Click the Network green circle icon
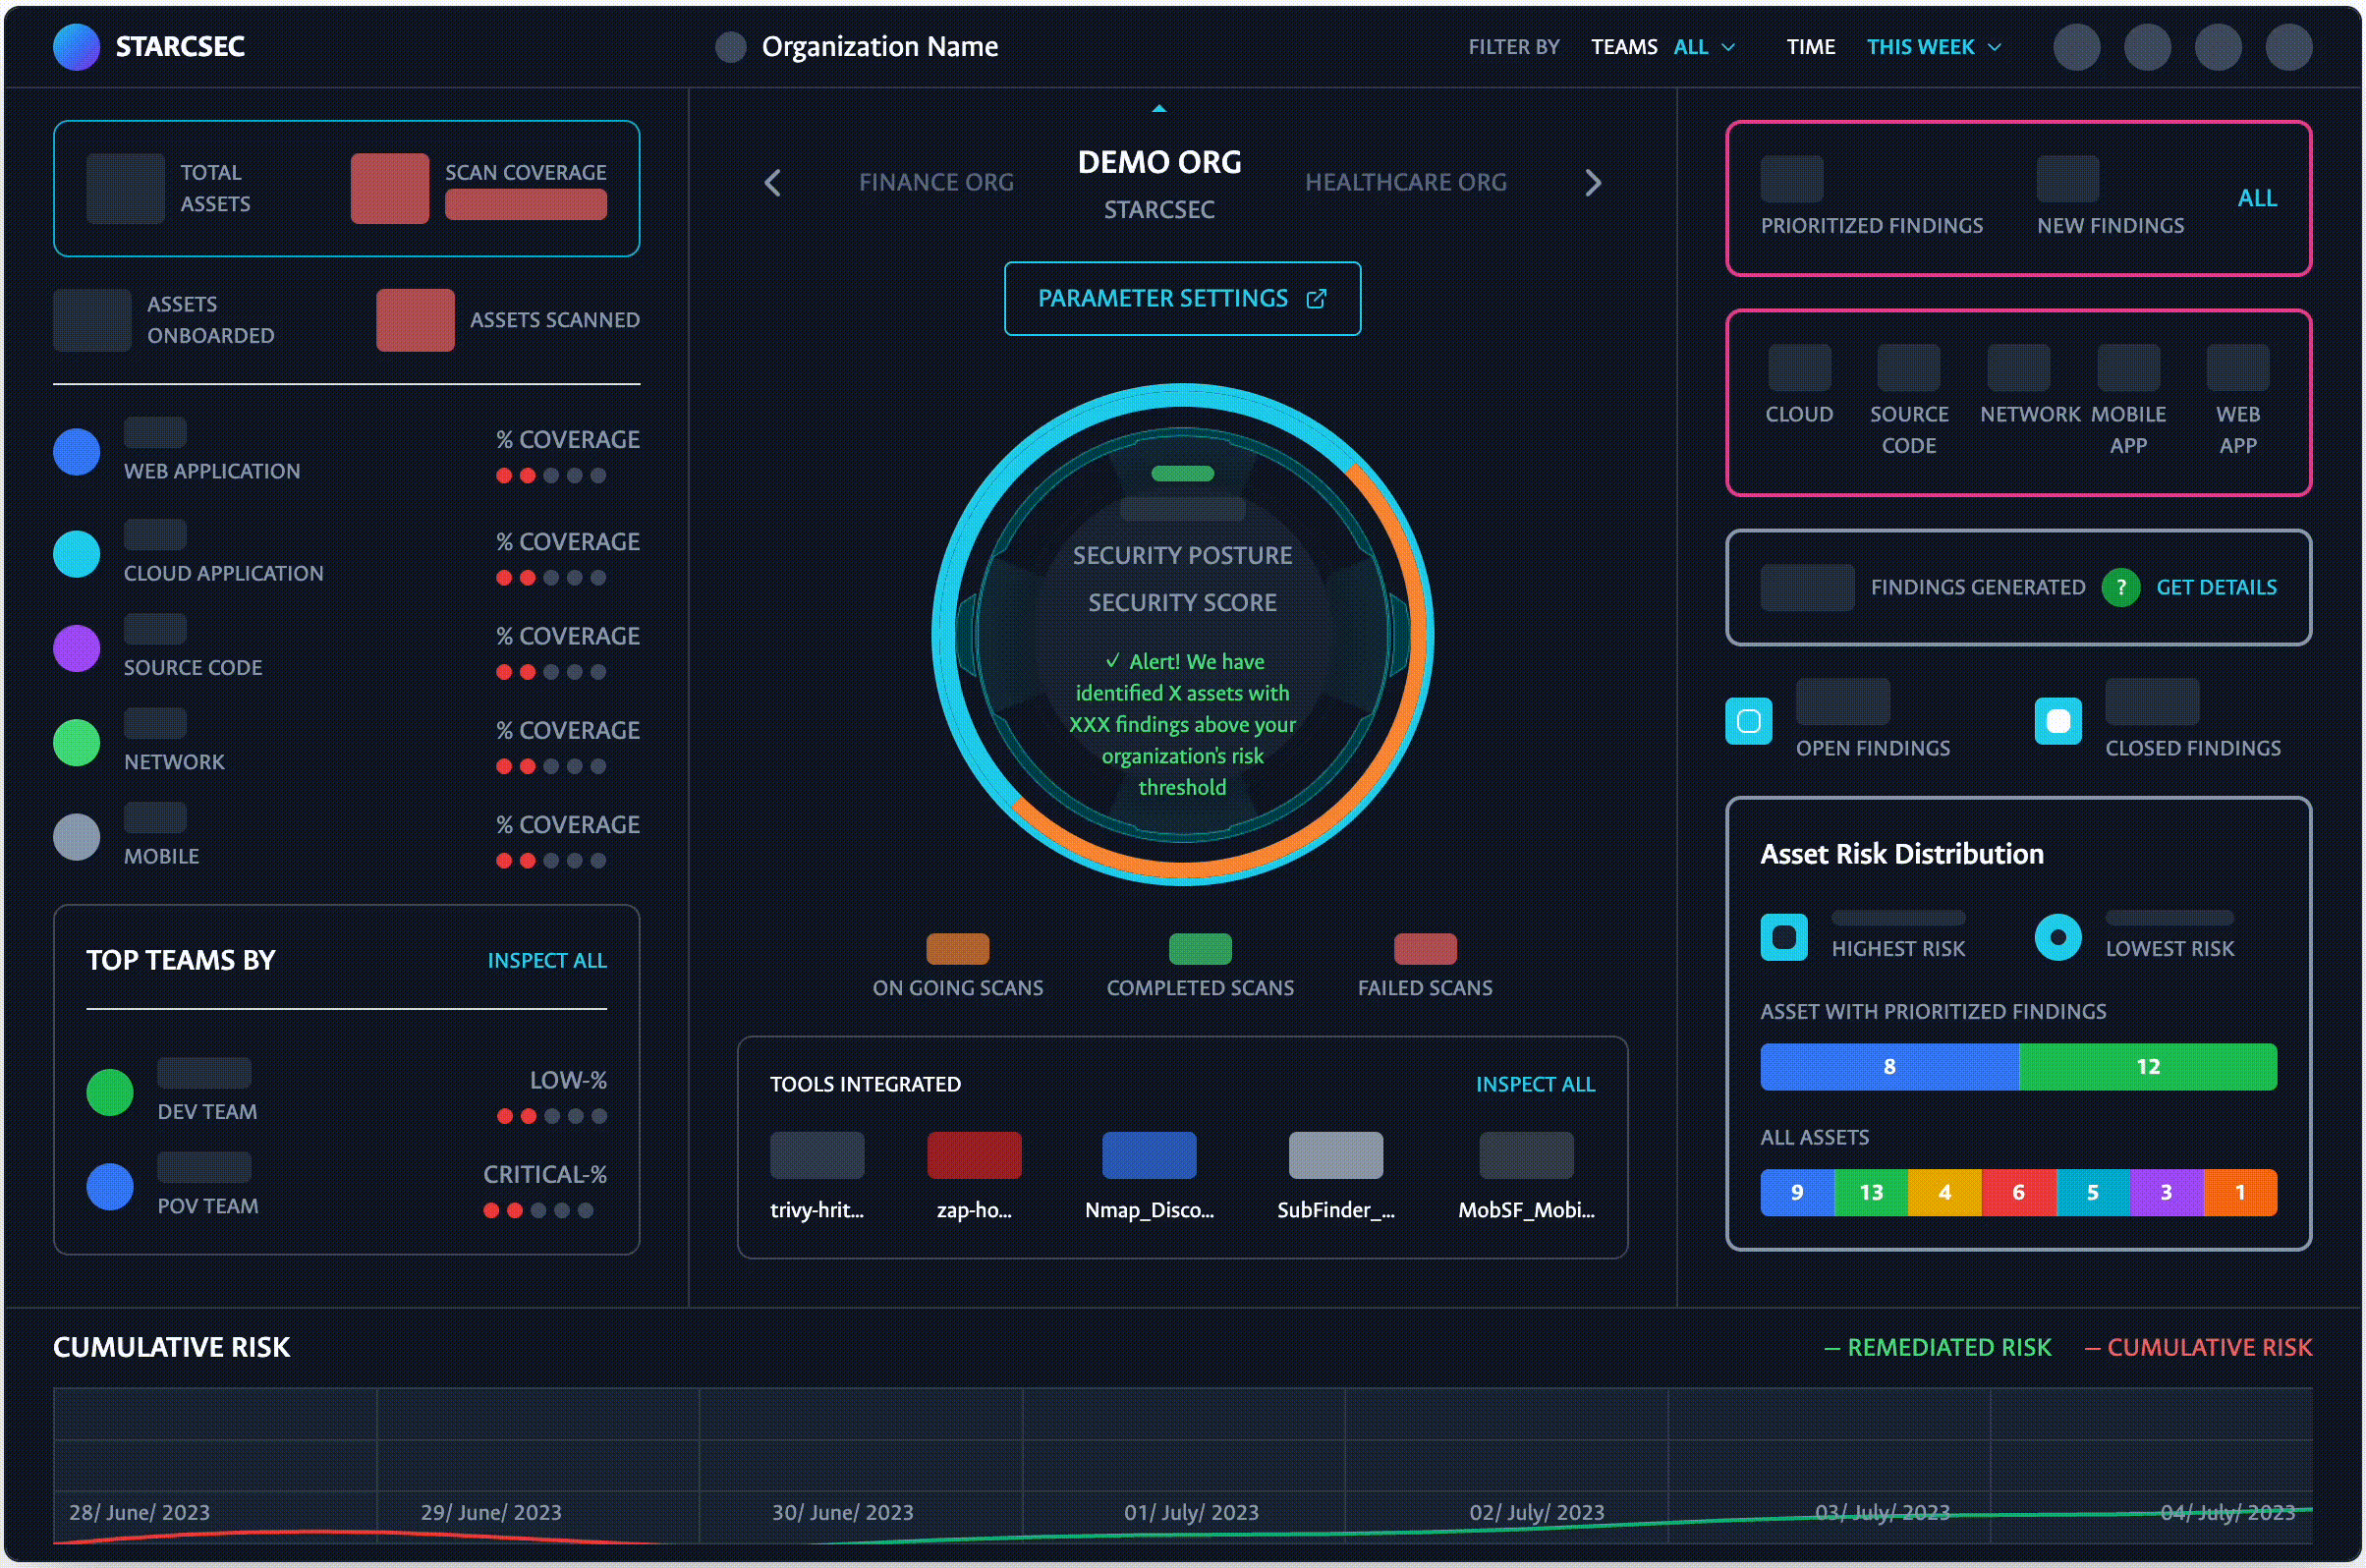This screenshot has width=2366, height=1568. pos(76,743)
